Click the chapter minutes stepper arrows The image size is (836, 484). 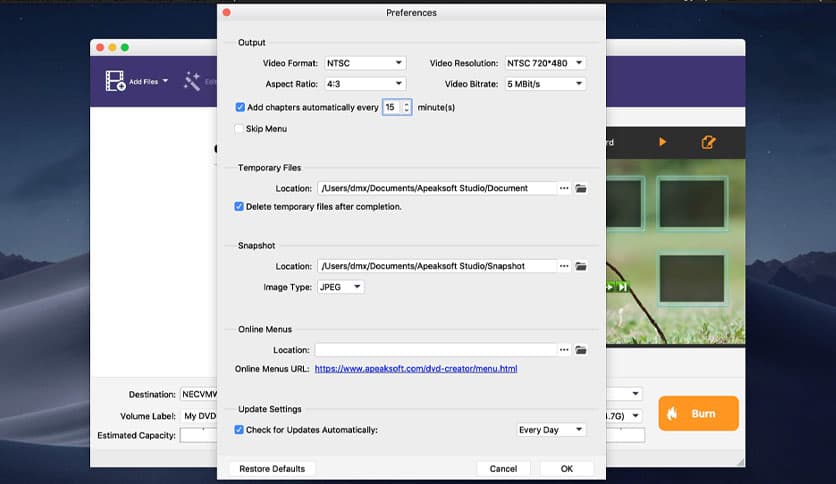[406, 107]
